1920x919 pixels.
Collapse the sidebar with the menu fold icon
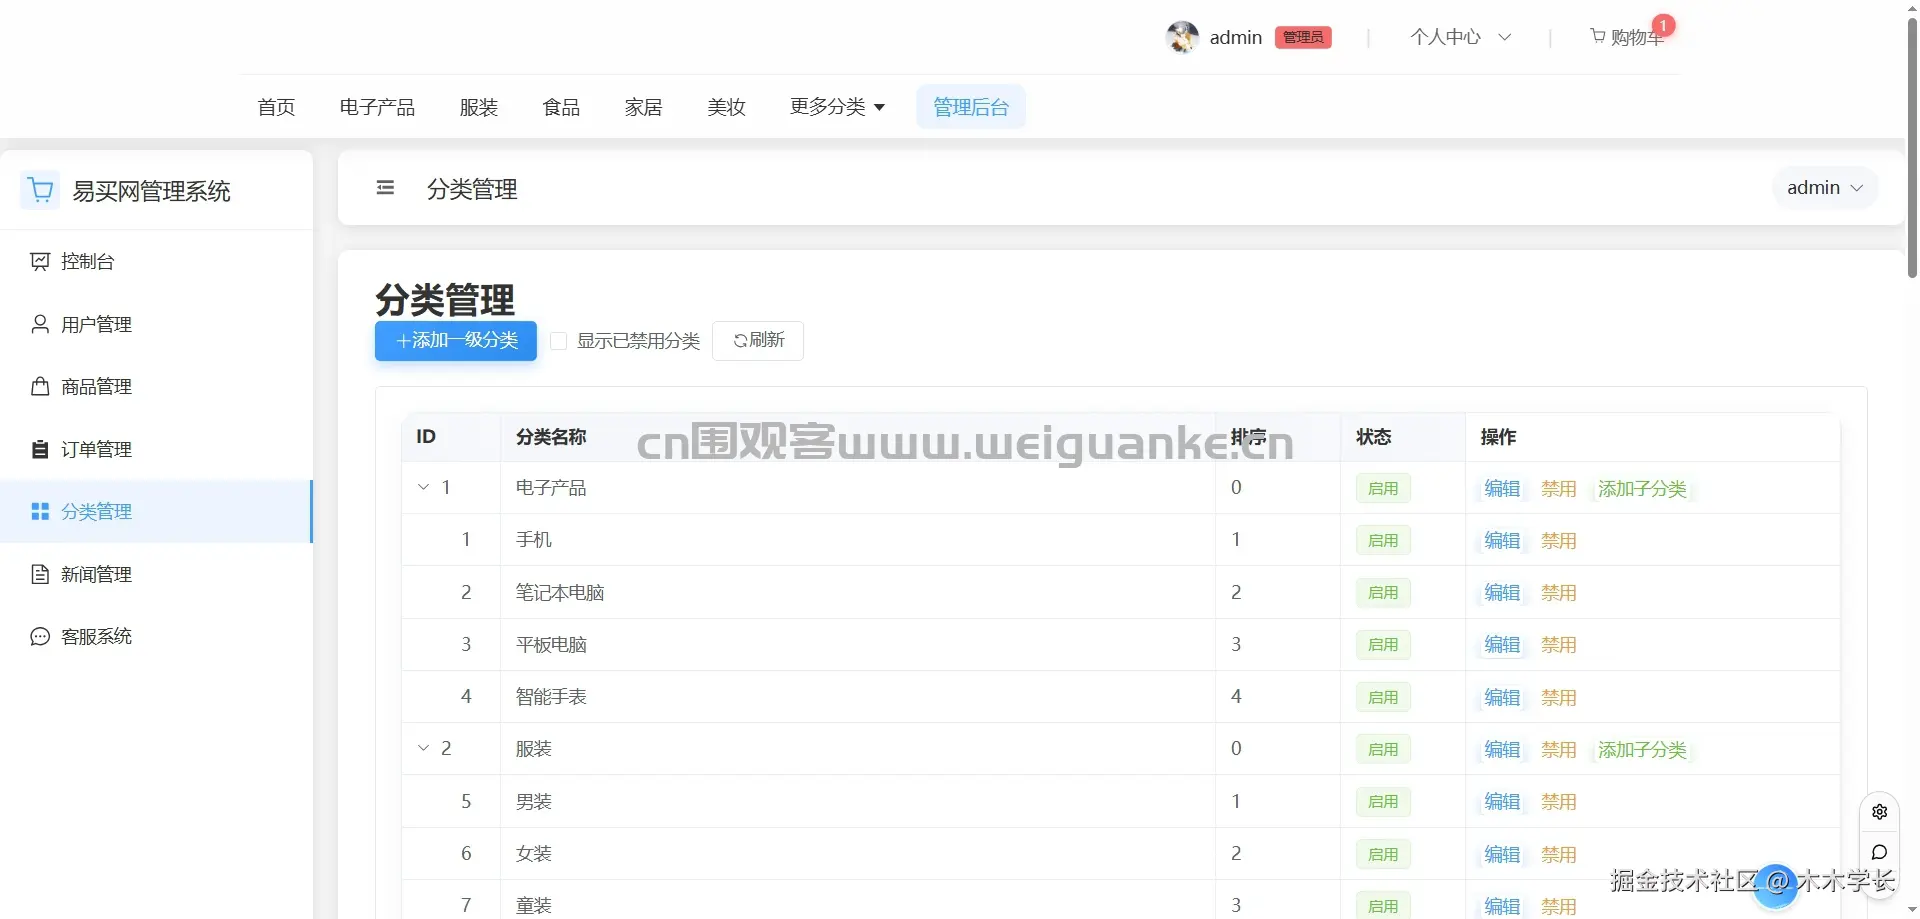pos(385,188)
